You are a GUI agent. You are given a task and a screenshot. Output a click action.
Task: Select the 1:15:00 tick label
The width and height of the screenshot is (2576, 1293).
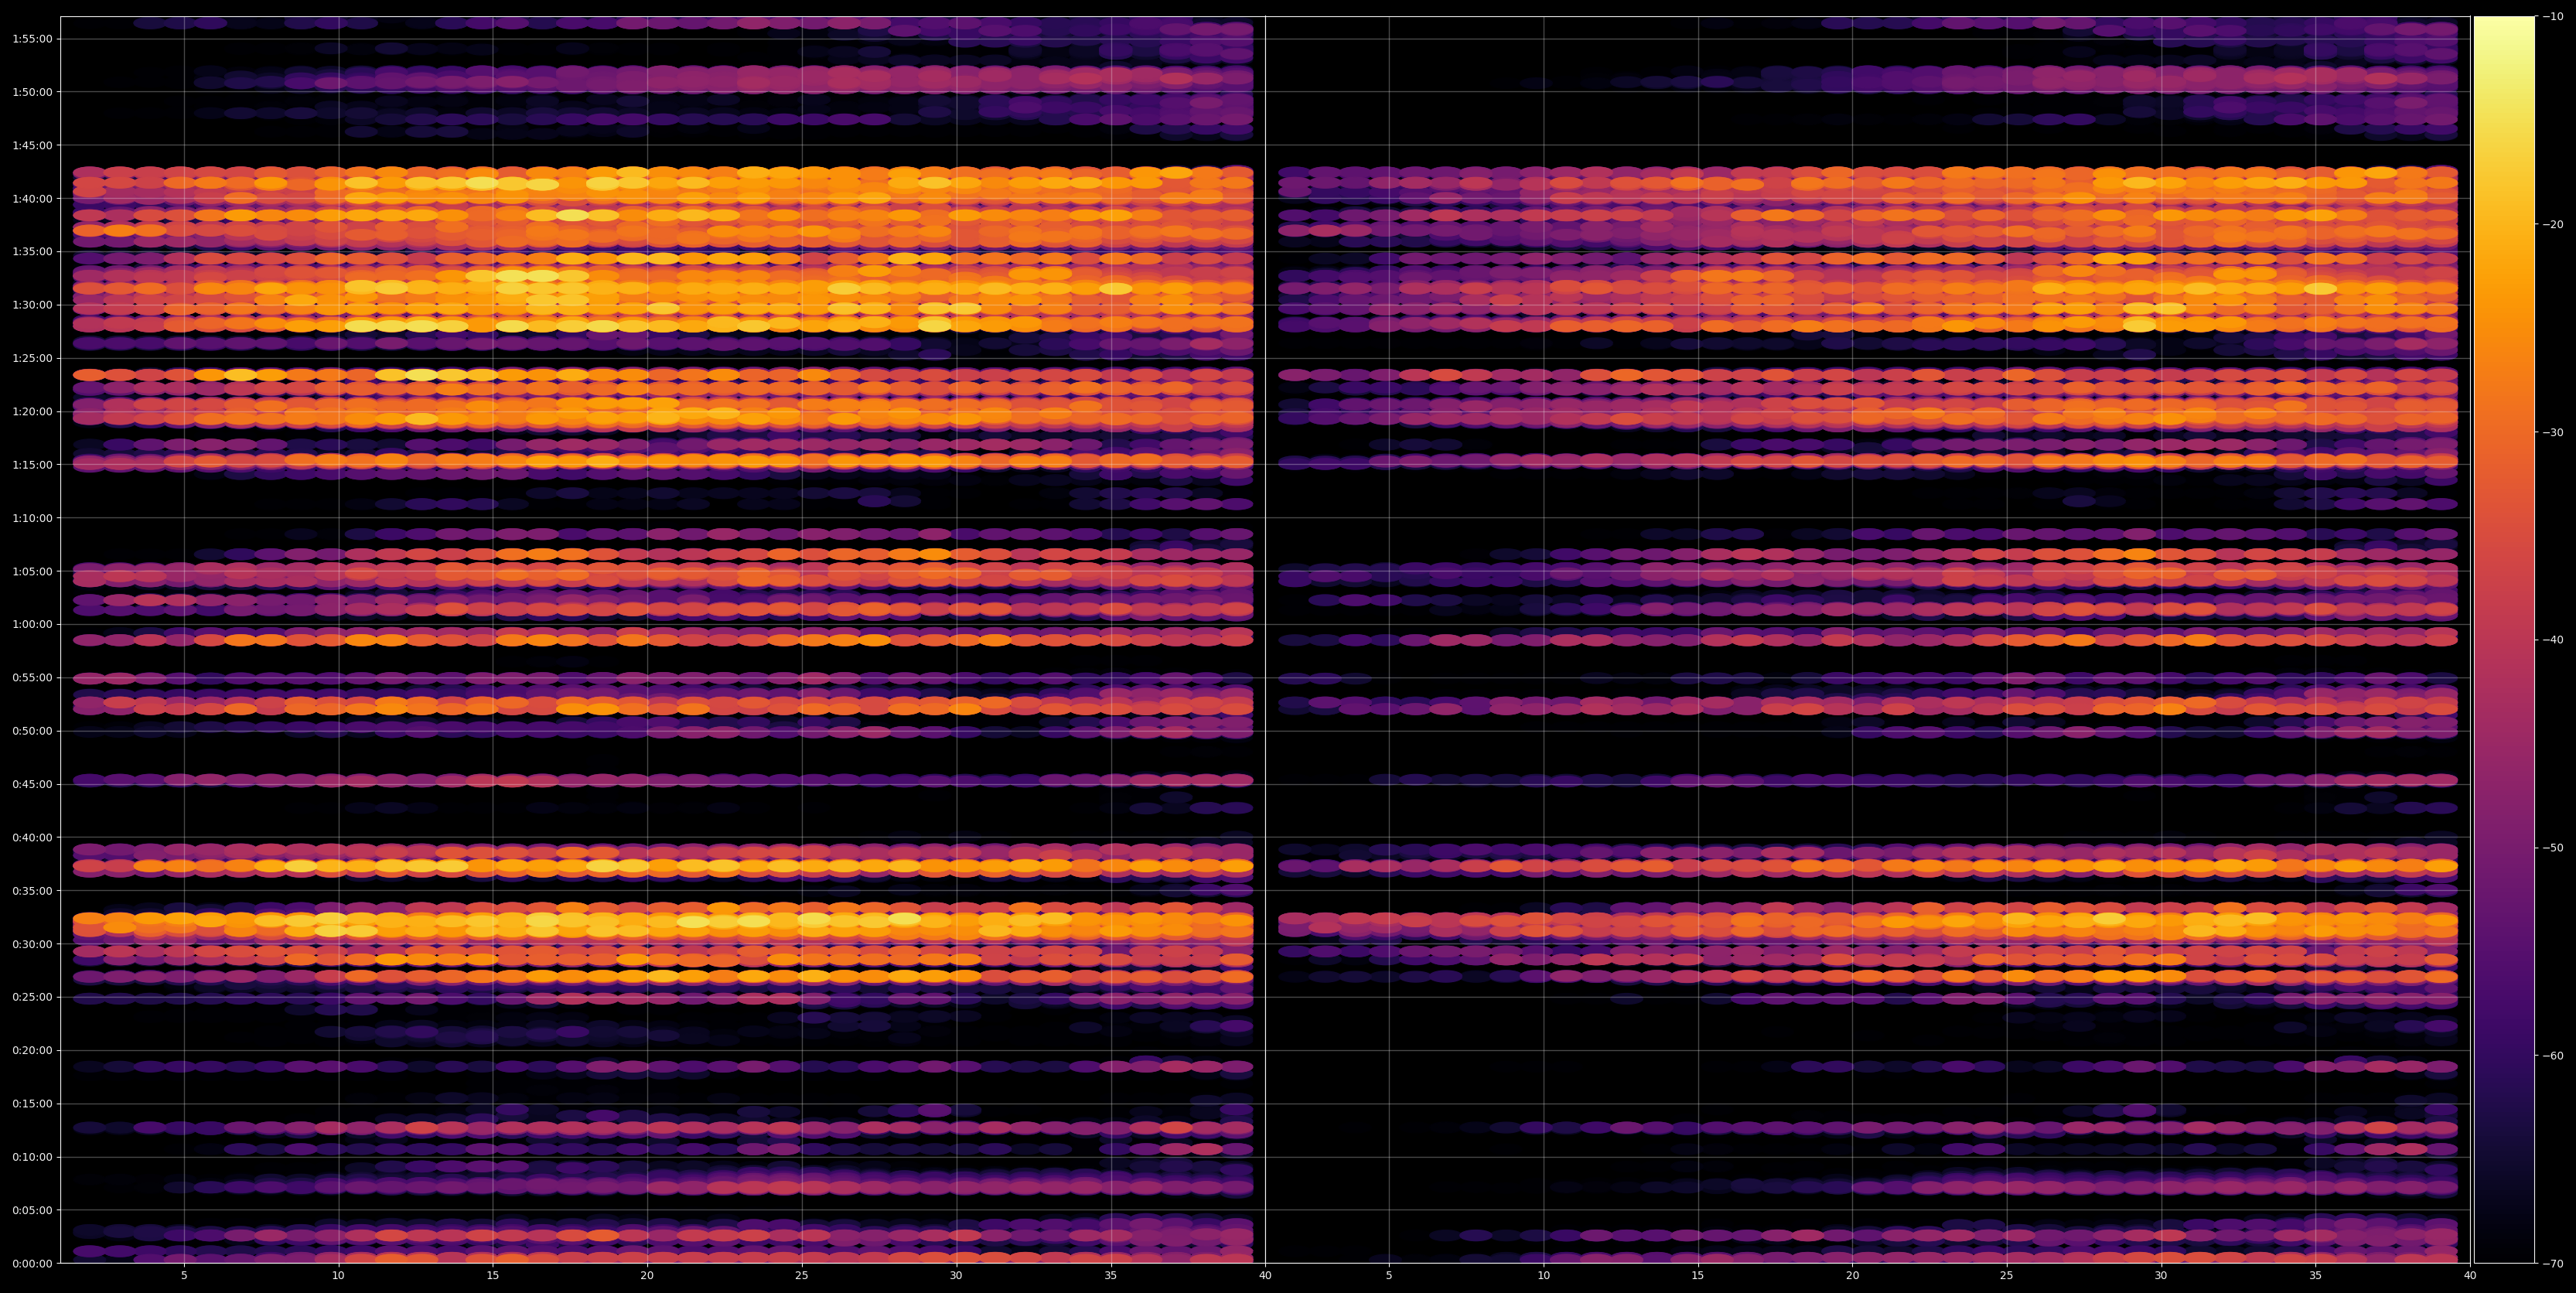[32, 464]
